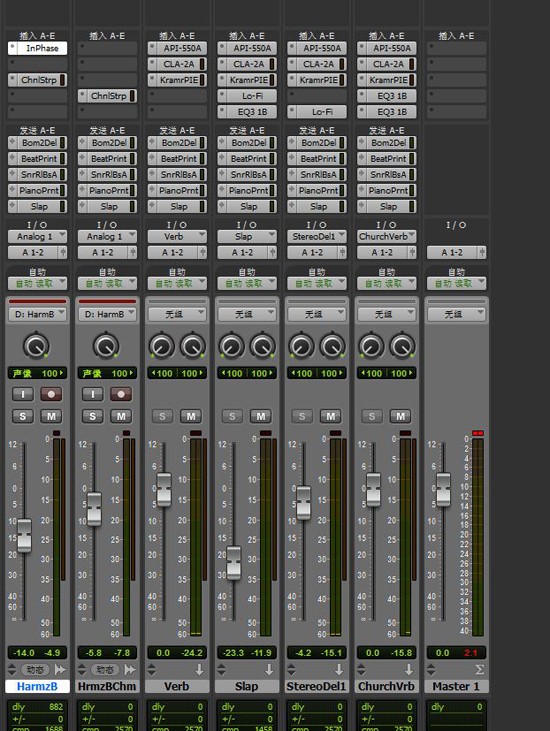The height and width of the screenshot is (731, 550).
Task: Click pan value 100 display on HarmzB
Action: coord(49,373)
